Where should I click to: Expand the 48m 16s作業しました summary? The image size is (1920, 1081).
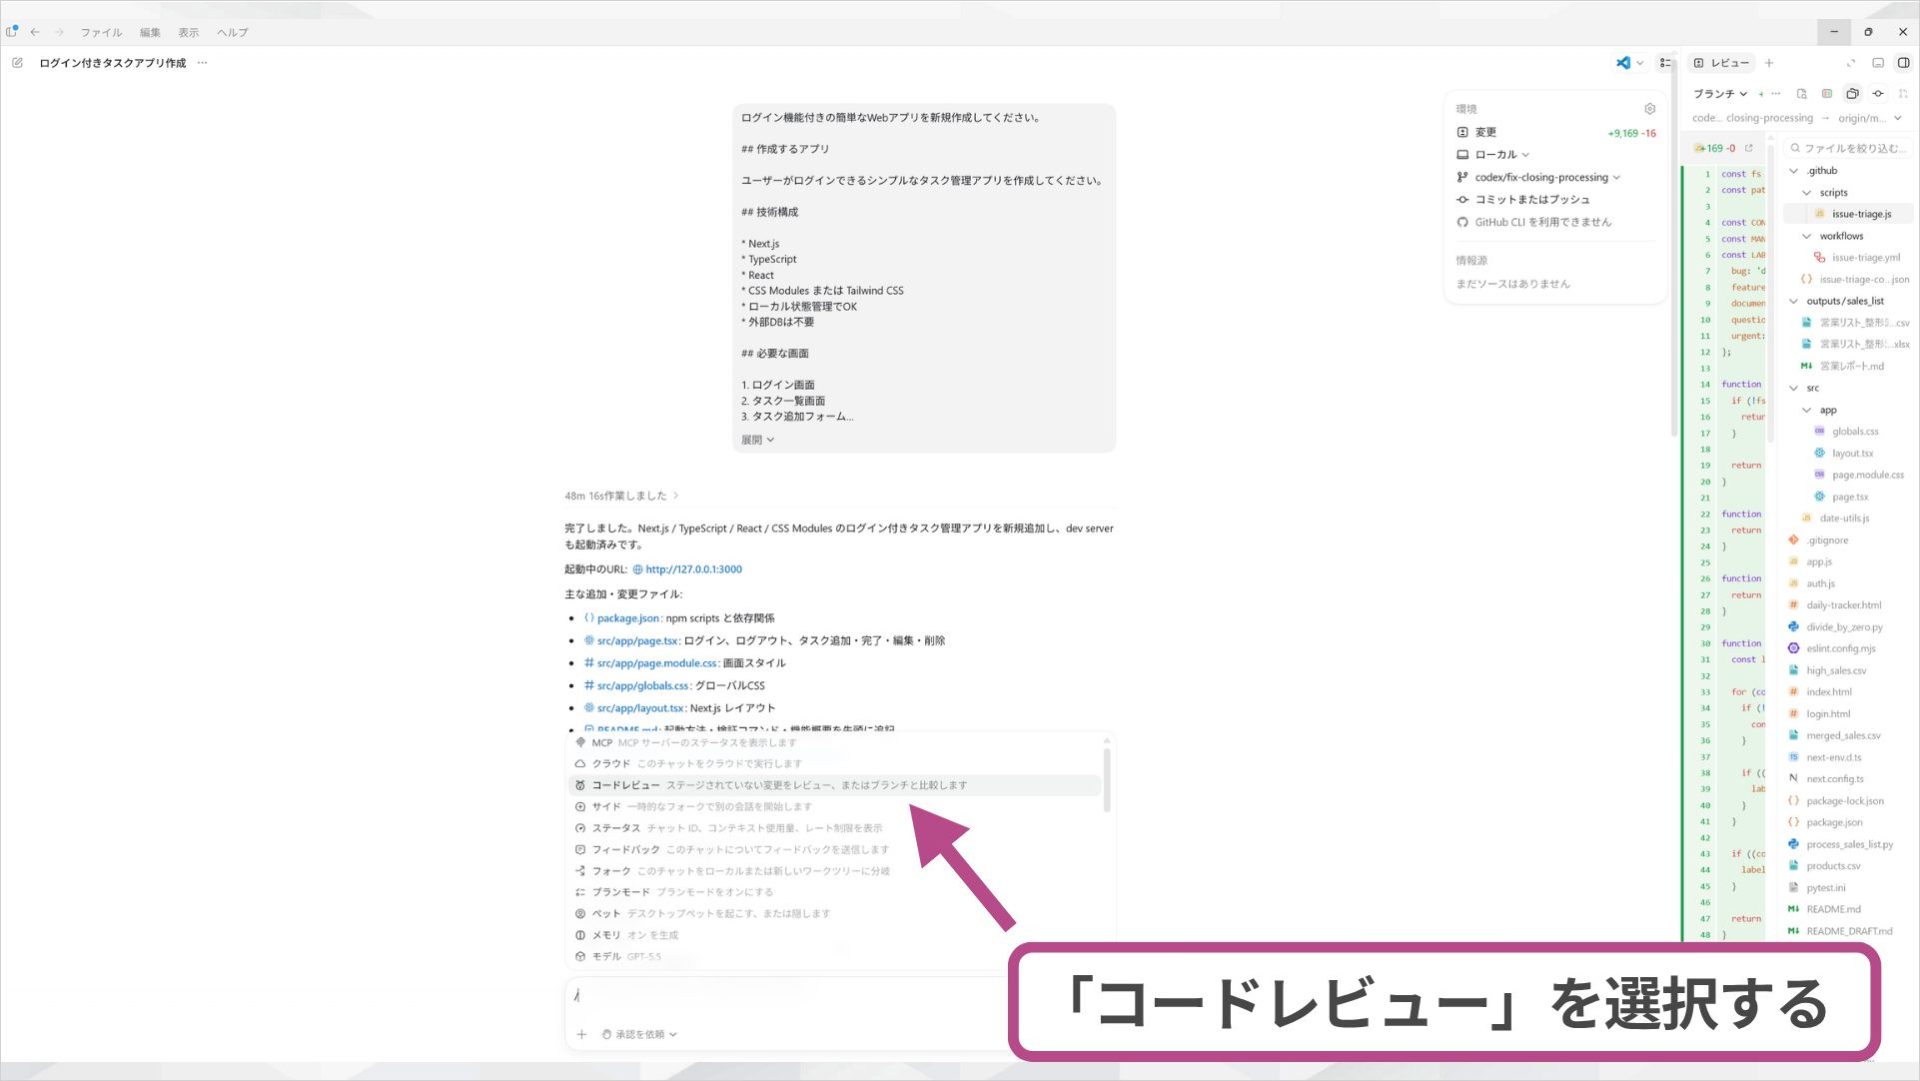[621, 496]
